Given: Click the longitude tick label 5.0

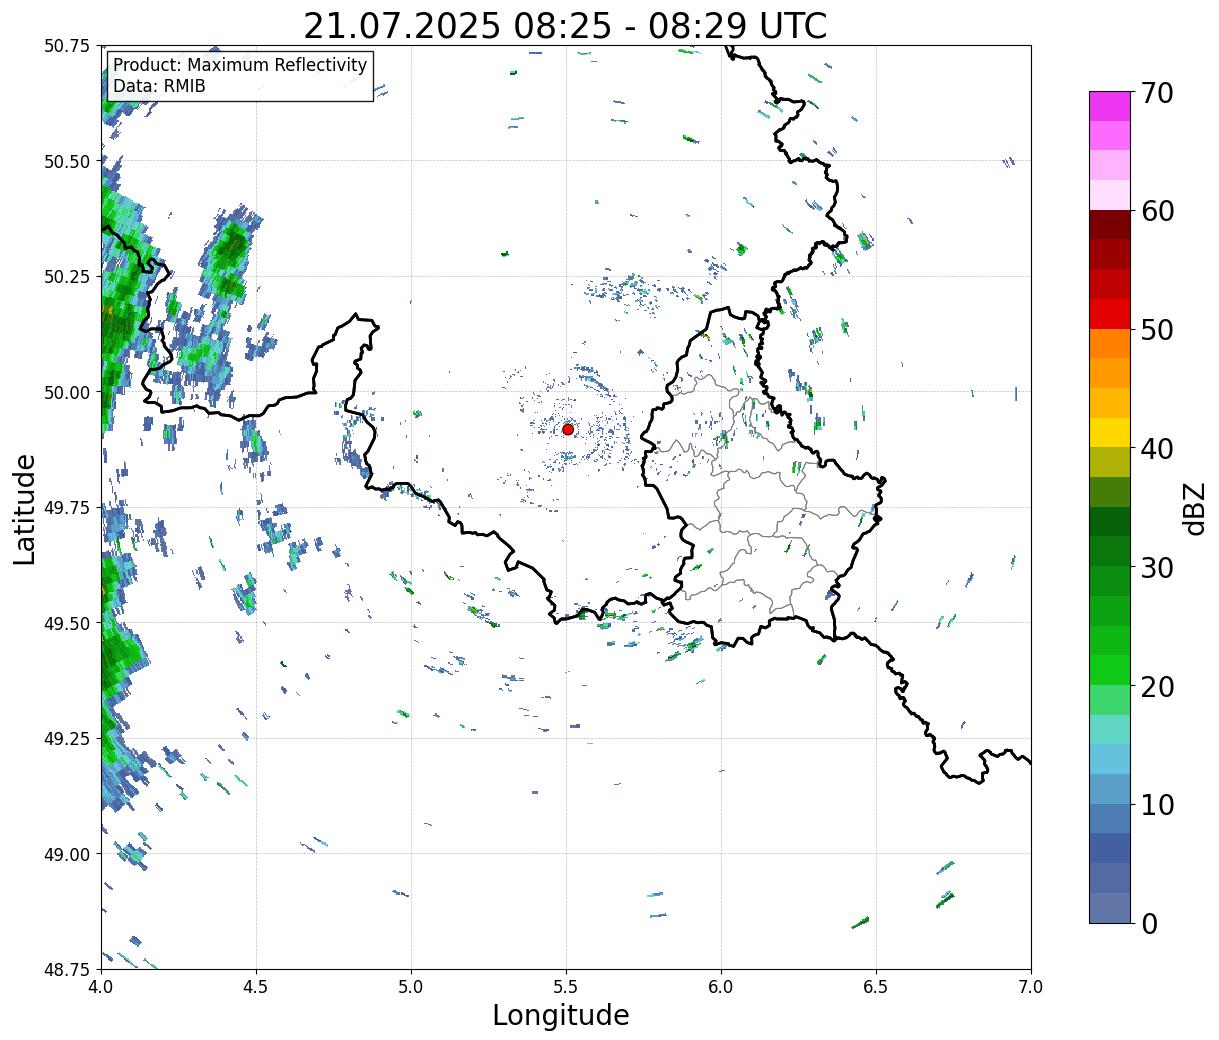Looking at the screenshot, I should pyautogui.click(x=411, y=987).
